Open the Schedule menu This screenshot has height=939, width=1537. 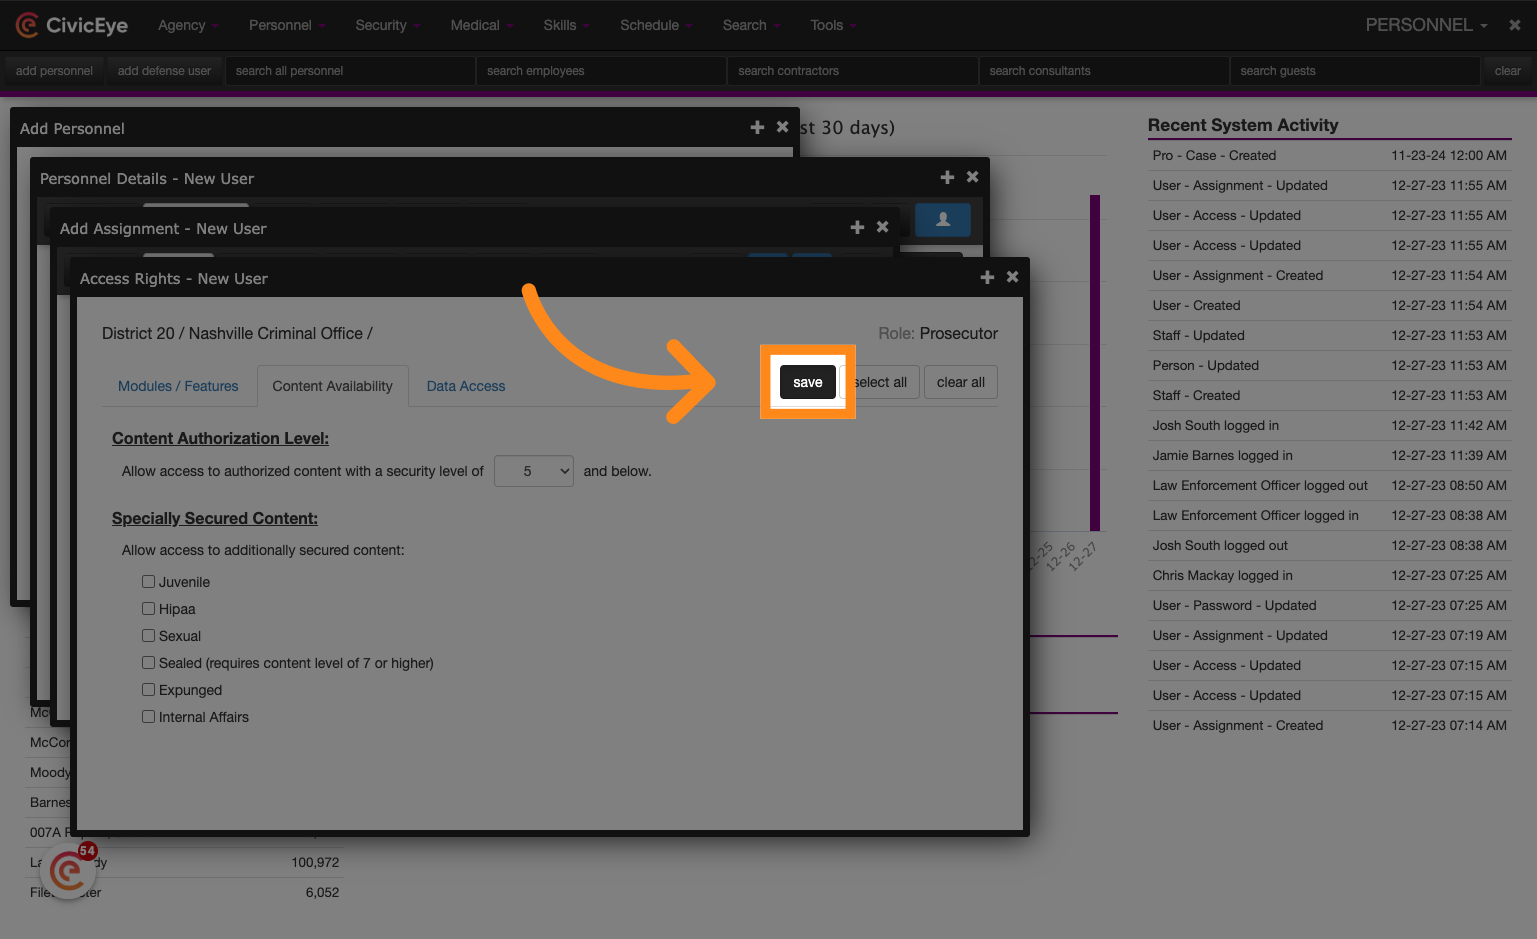tap(656, 25)
